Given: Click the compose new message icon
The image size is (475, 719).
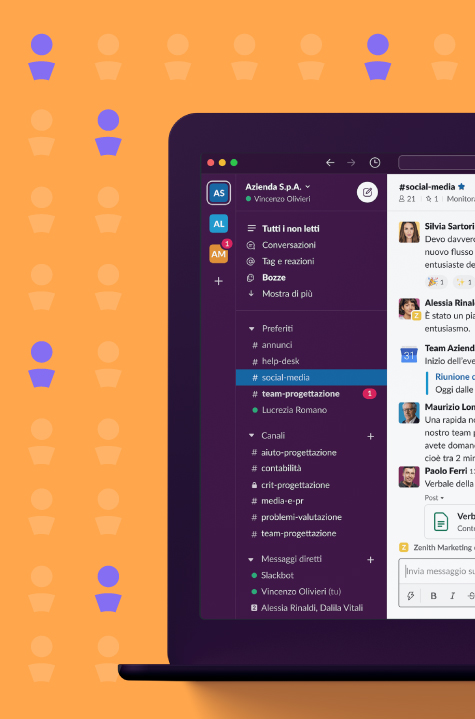Looking at the screenshot, I should click(x=367, y=193).
